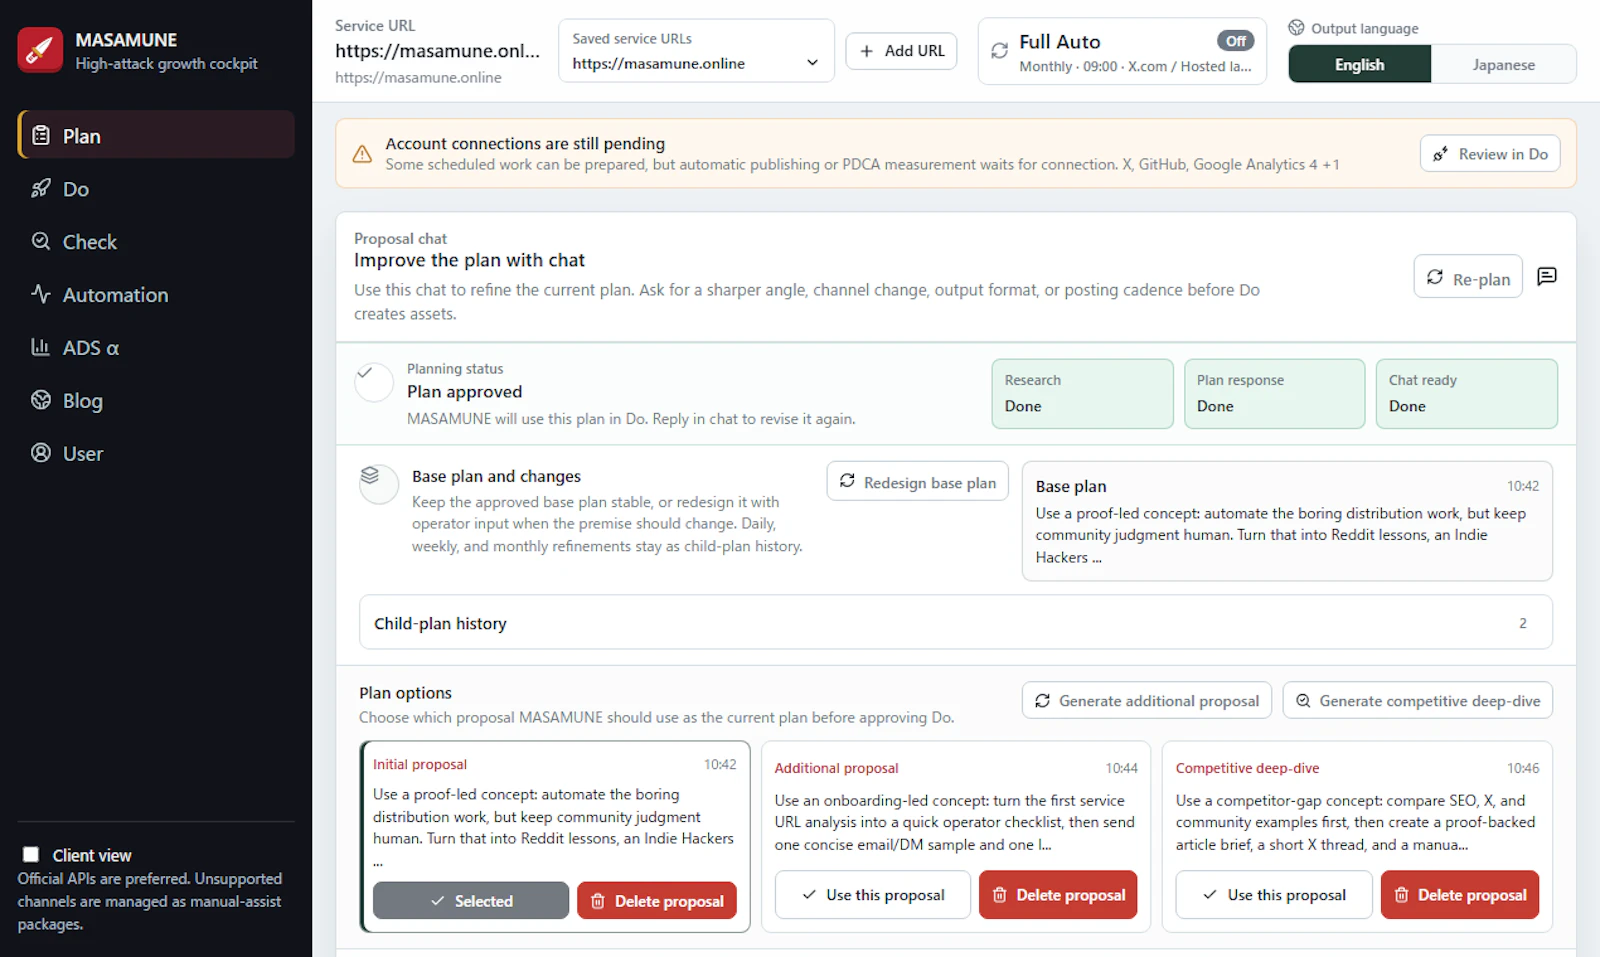The width and height of the screenshot is (1600, 957).
Task: Click the Add URL button
Action: [901, 51]
